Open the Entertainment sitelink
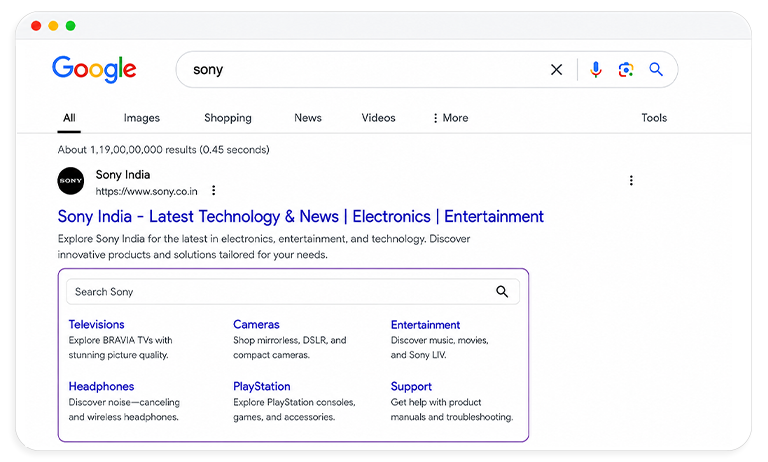This screenshot has height=462, width=768. point(425,325)
